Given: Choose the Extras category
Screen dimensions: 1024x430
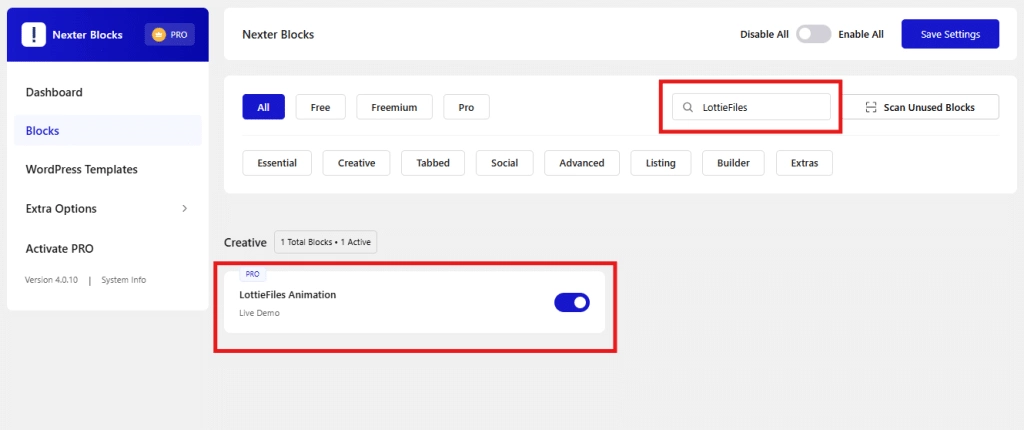Looking at the screenshot, I should click(x=805, y=163).
